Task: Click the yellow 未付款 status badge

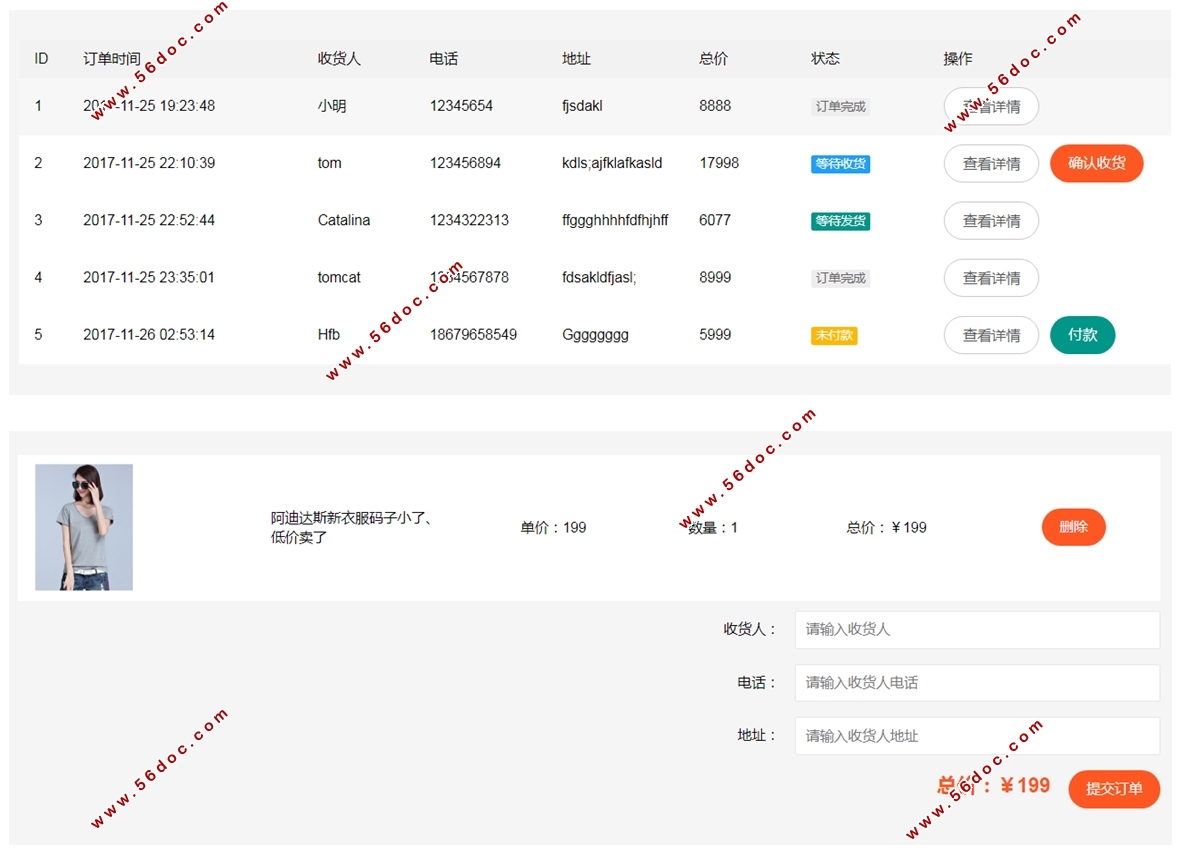Action: [x=833, y=336]
